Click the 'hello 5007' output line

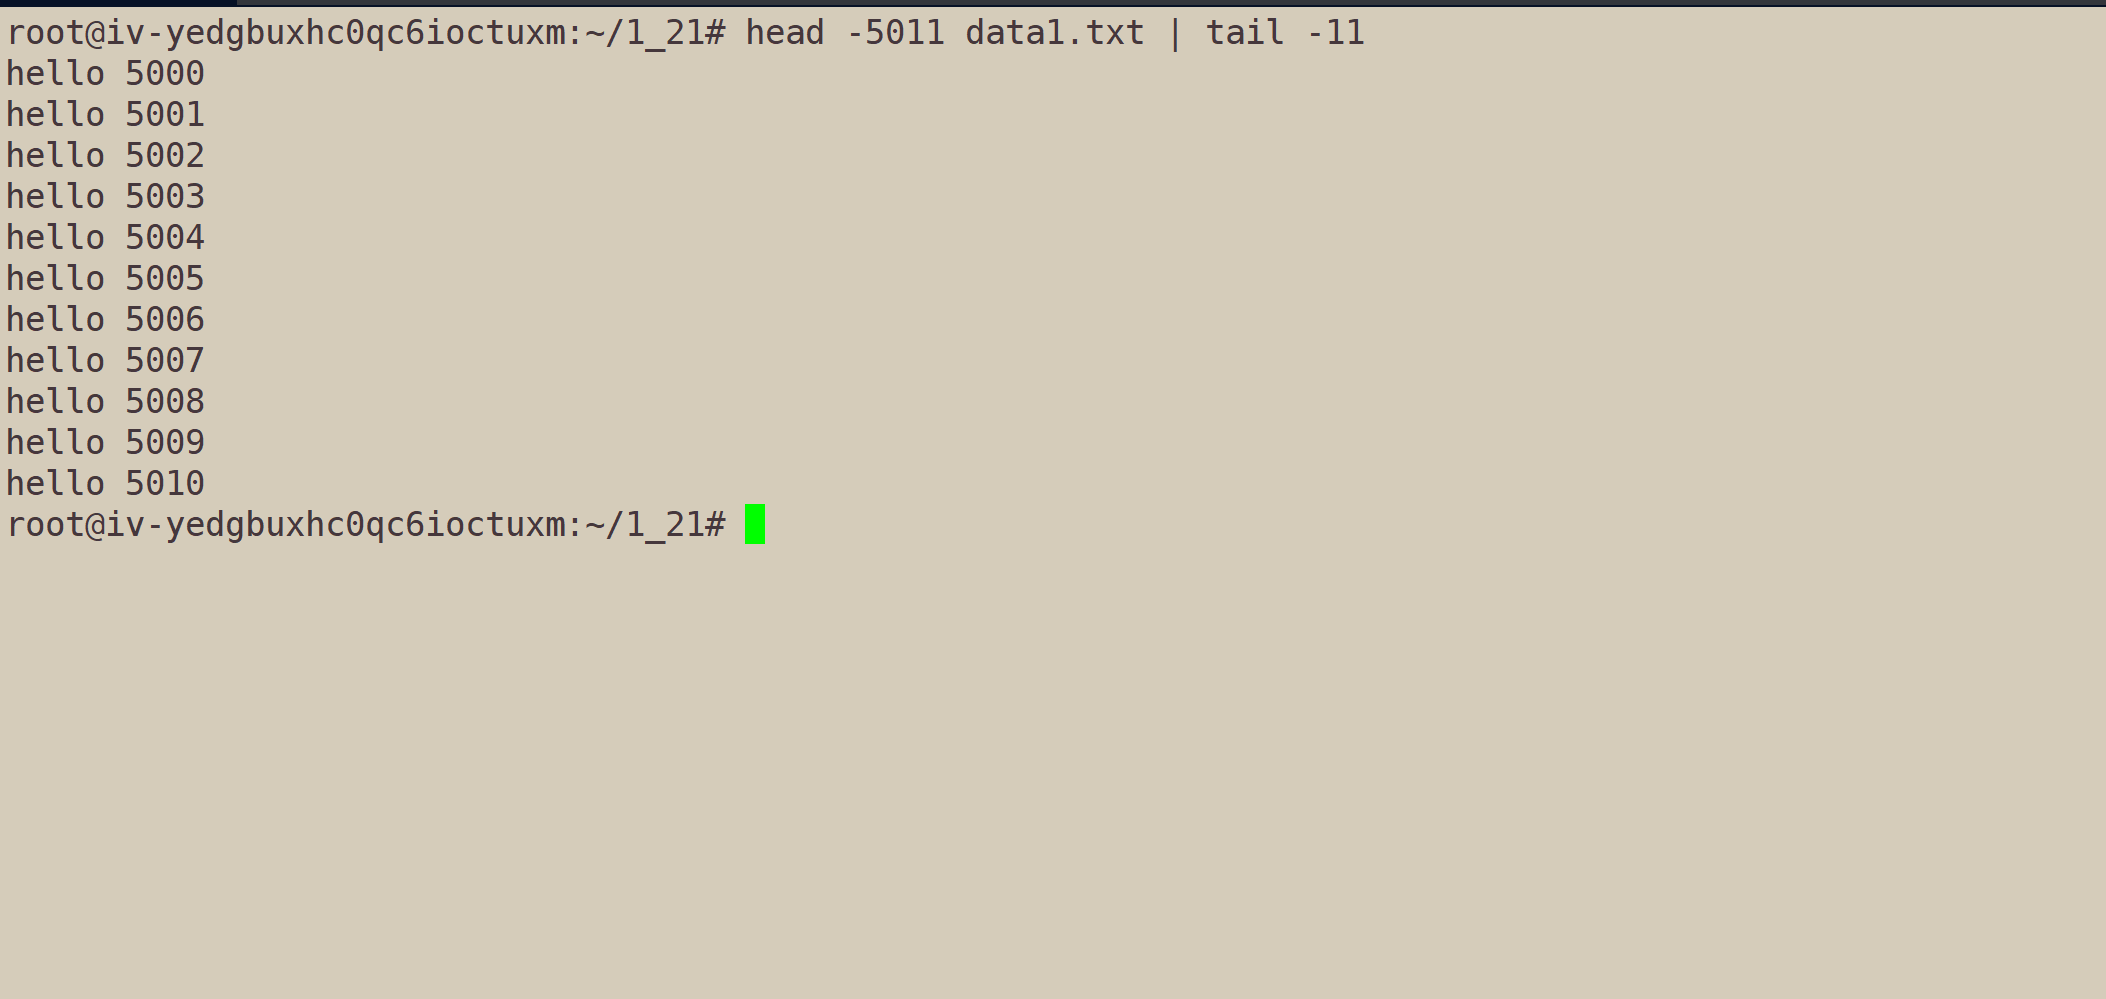point(105,361)
